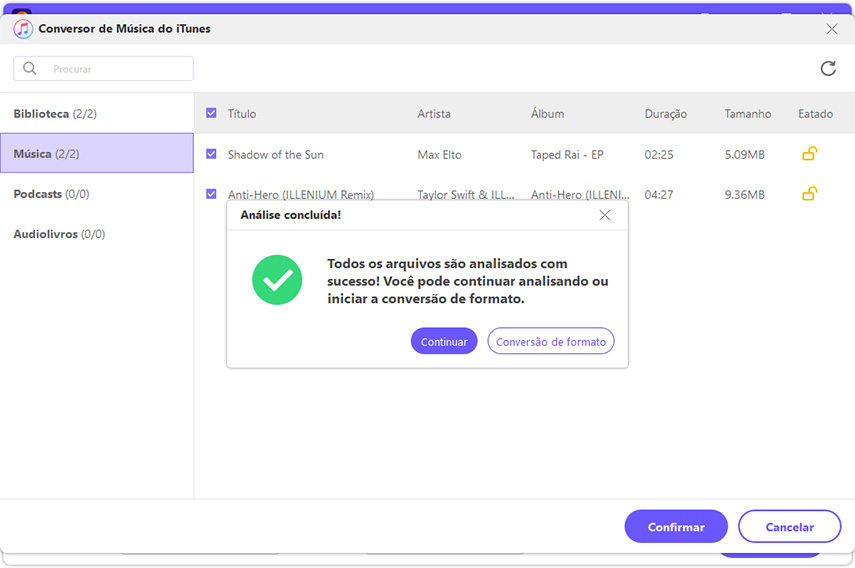
Task: Click duration 04:27
Action: pos(659,195)
